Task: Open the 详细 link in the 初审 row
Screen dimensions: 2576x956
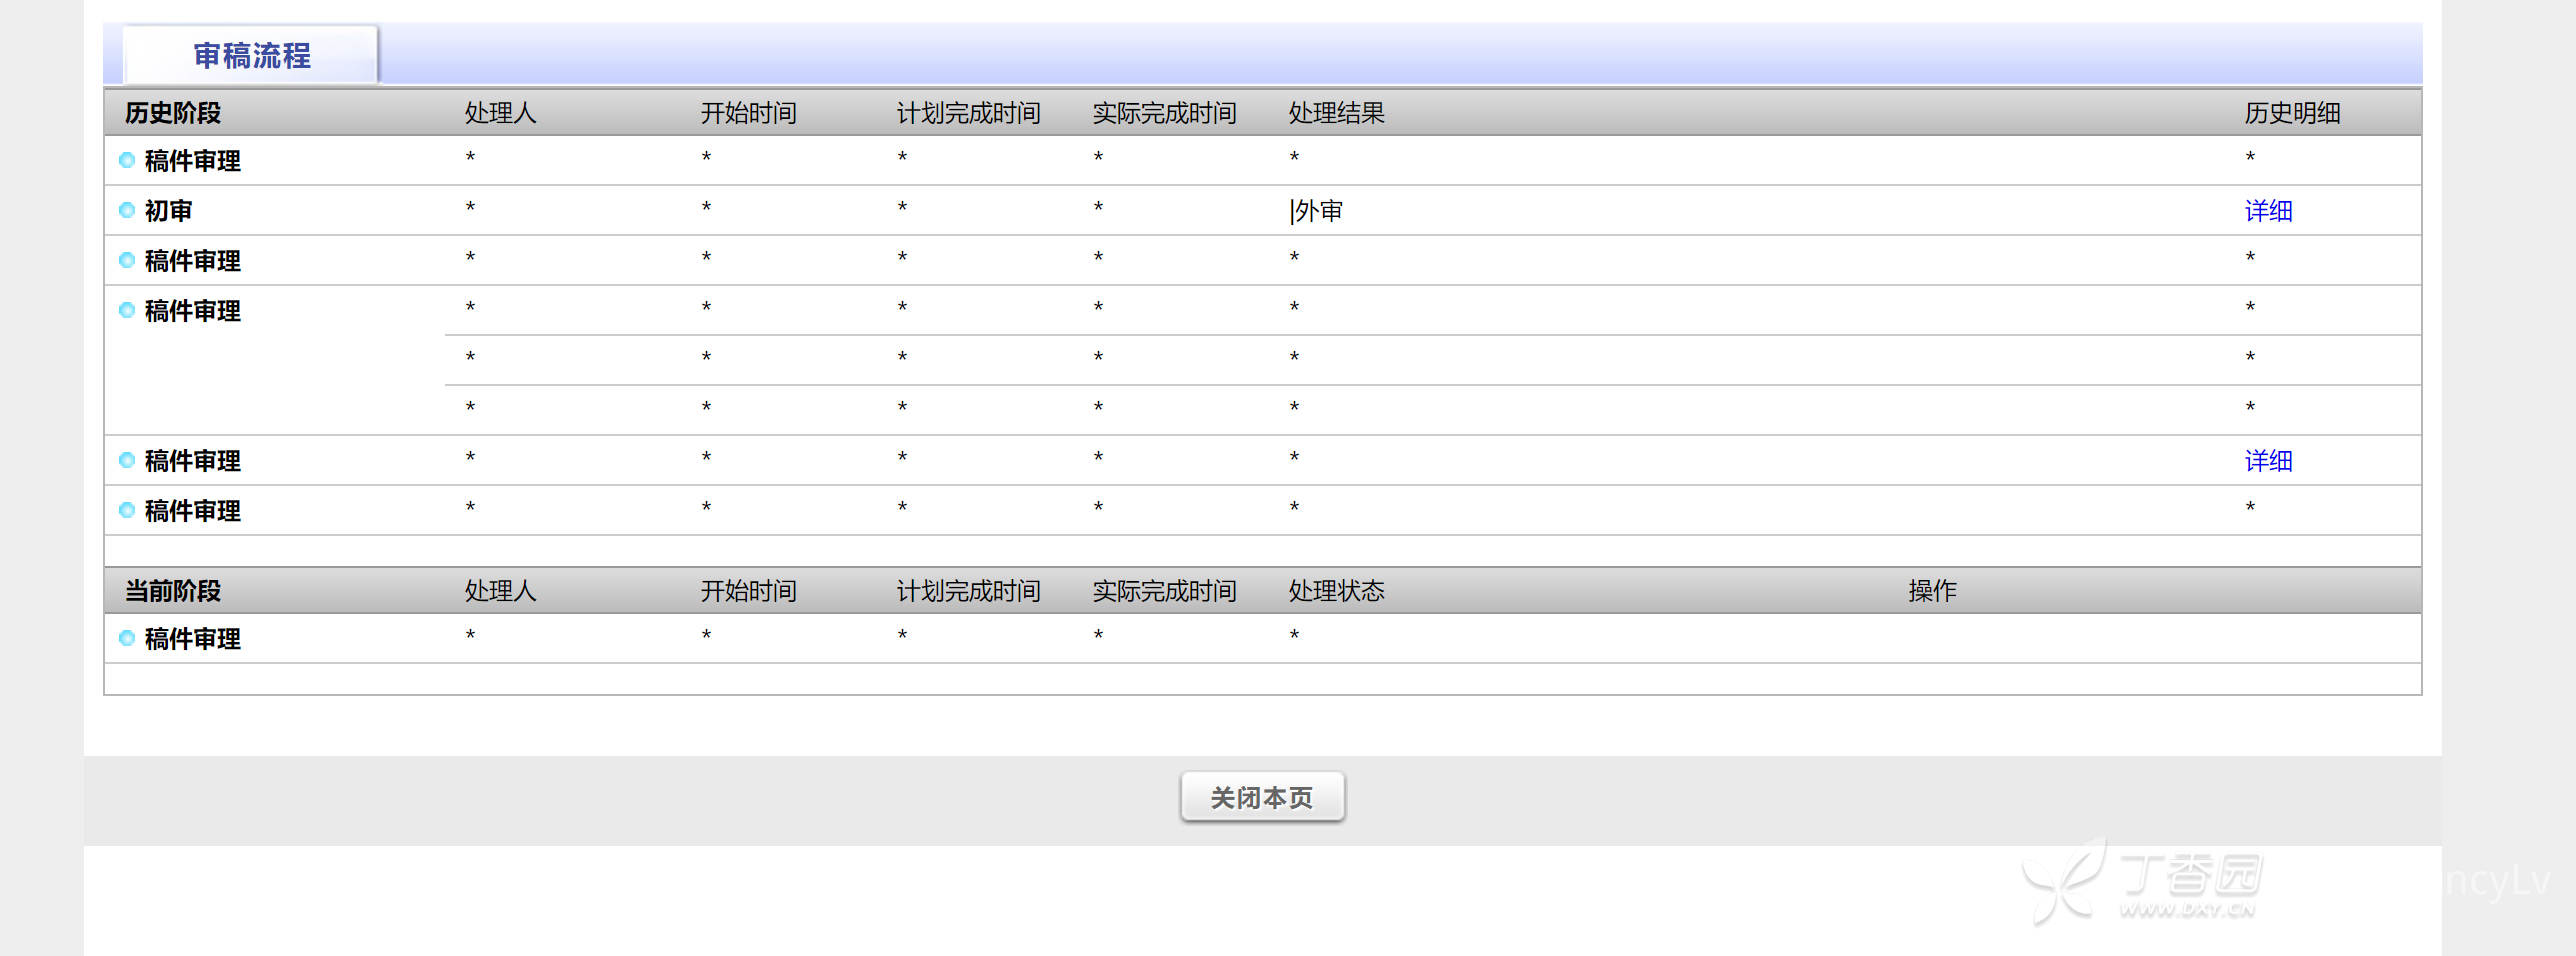Action: [x=2267, y=211]
